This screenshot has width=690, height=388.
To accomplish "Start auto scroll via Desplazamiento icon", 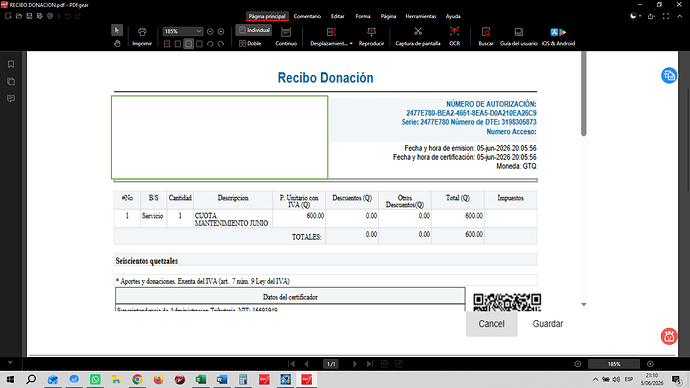I will (x=331, y=32).
